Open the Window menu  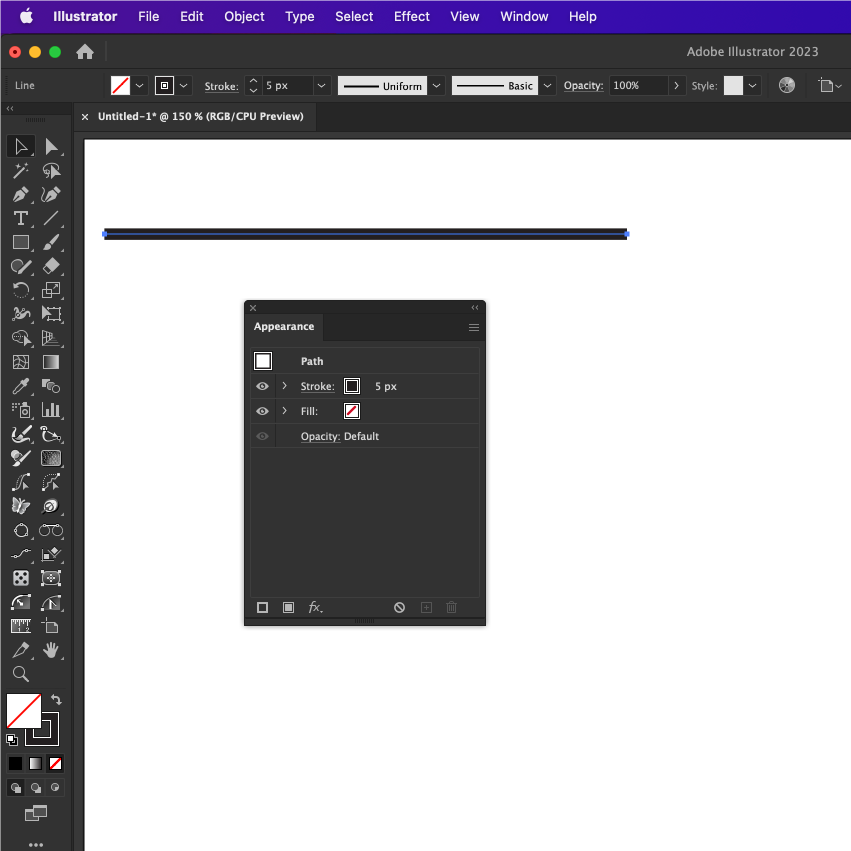[524, 17]
